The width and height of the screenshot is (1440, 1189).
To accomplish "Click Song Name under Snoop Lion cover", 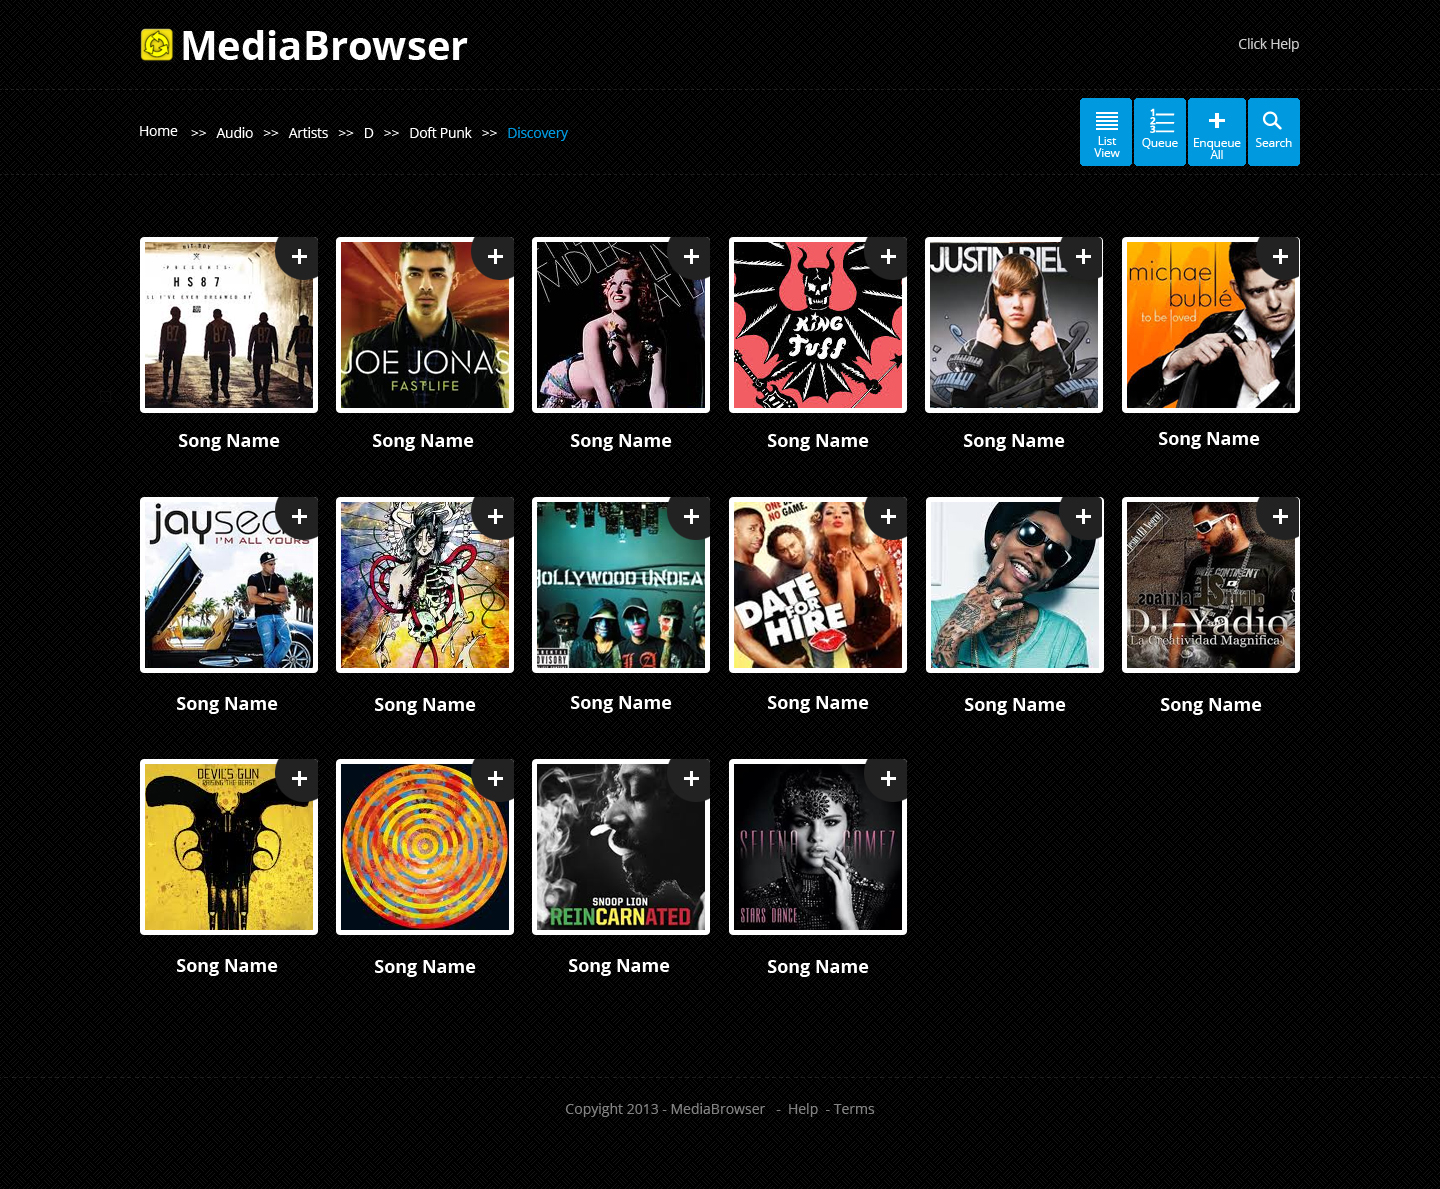I will 619,966.
